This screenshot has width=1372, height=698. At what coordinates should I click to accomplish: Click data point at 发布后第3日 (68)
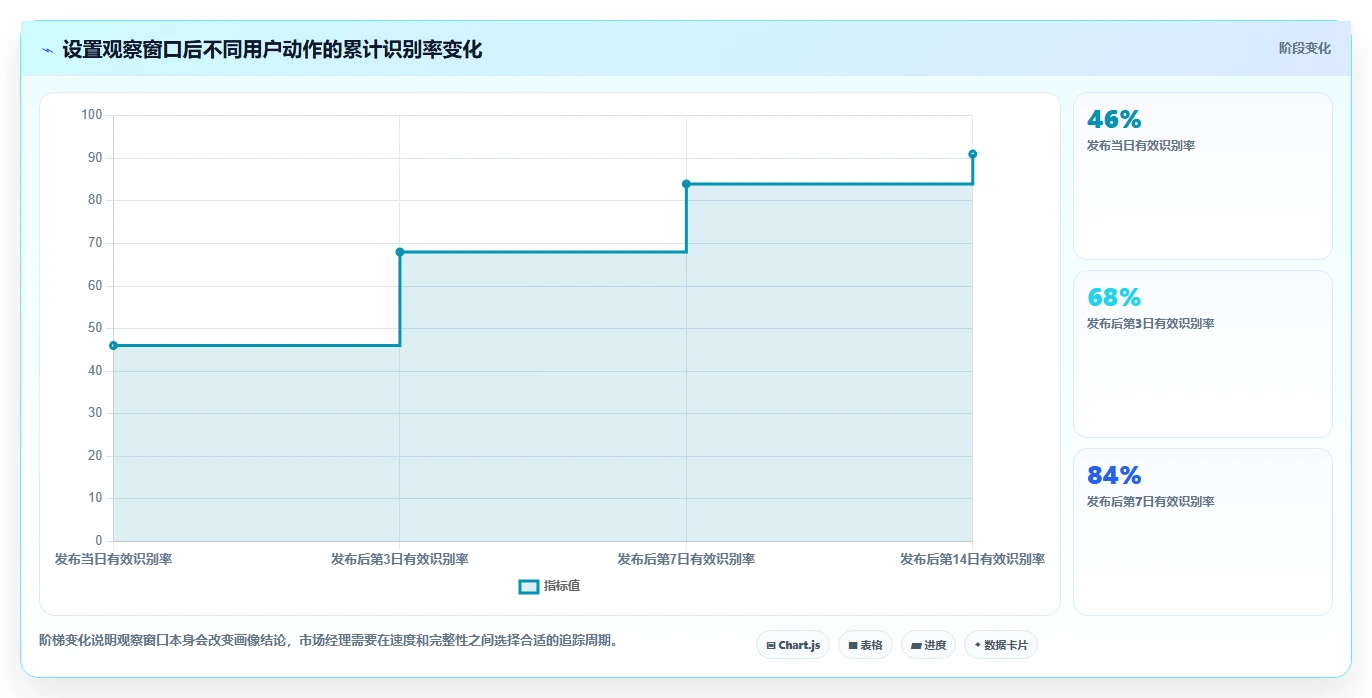pos(400,252)
